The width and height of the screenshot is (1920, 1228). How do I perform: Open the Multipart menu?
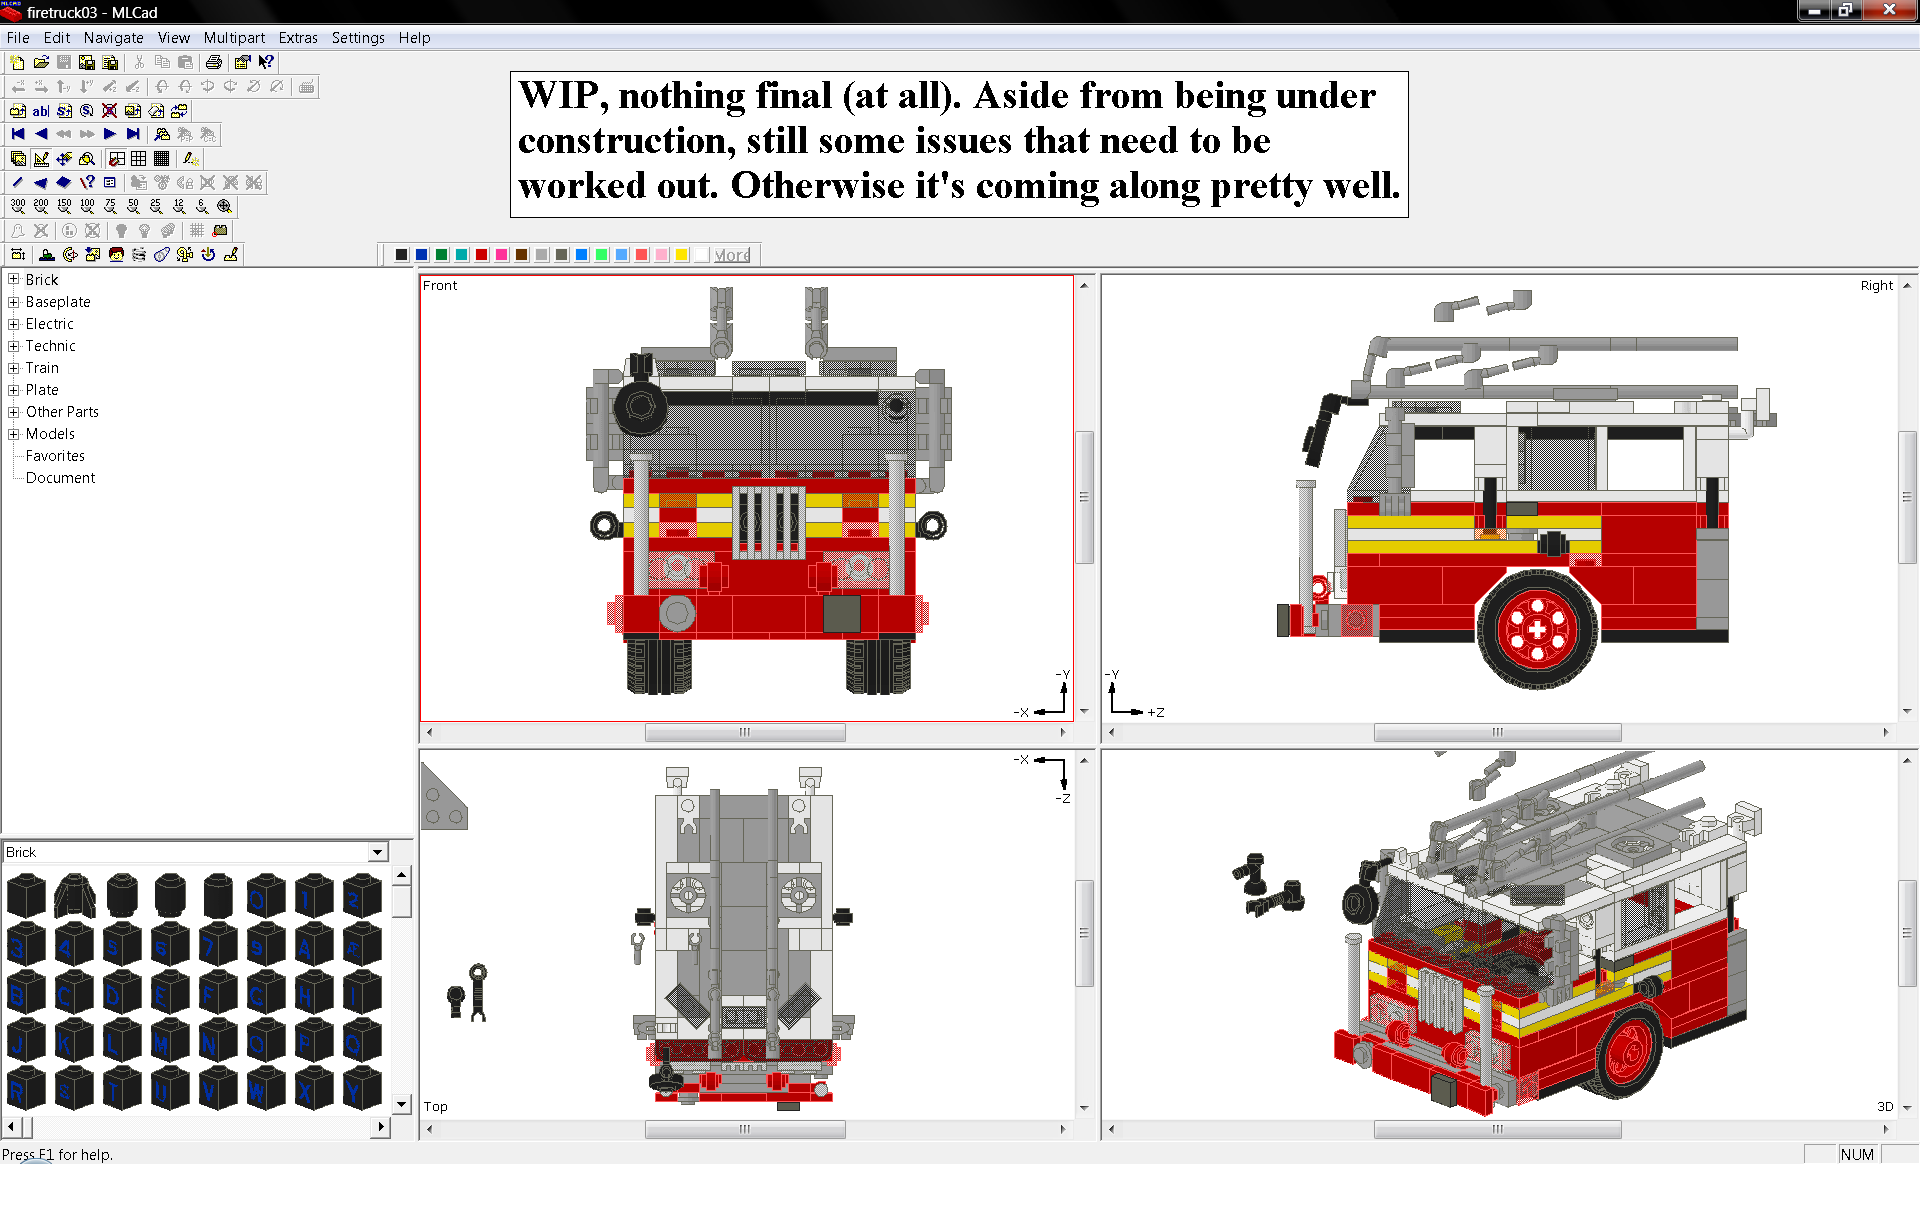pos(234,38)
